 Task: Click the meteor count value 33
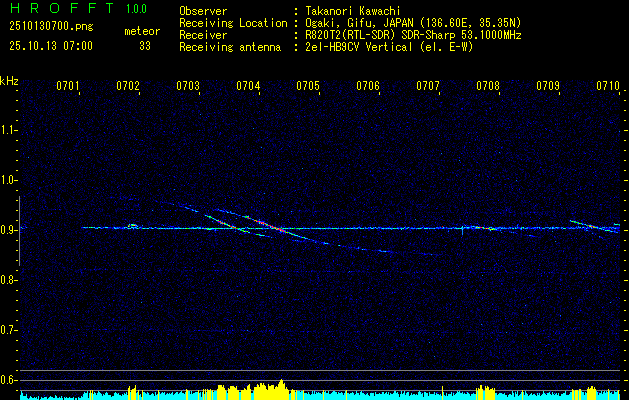[x=145, y=46]
